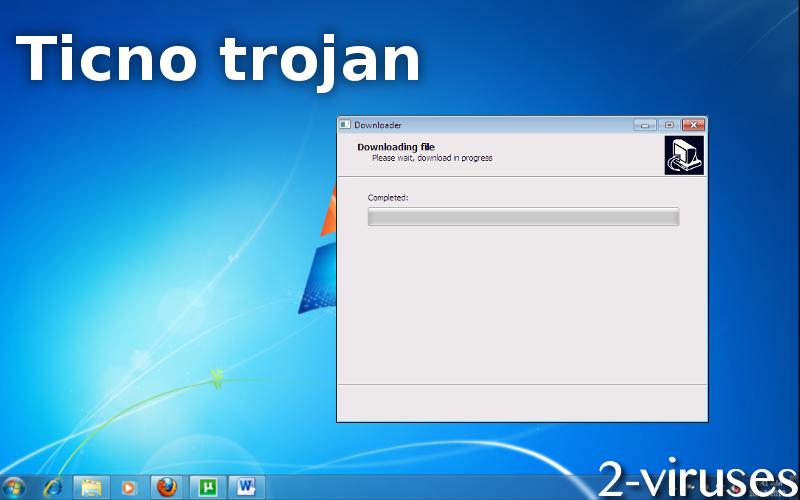800x500 pixels.
Task: Click the "Ticno trojan" title text
Action: tap(218, 58)
